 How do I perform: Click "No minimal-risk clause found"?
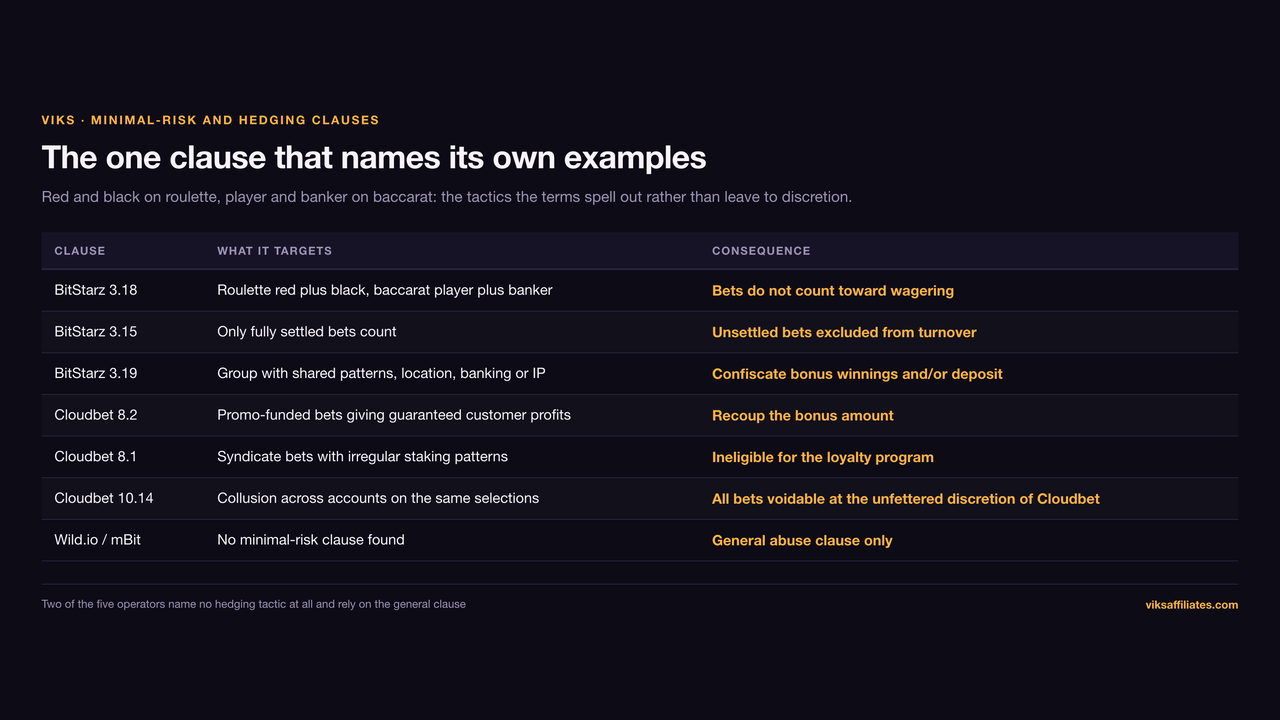click(311, 540)
